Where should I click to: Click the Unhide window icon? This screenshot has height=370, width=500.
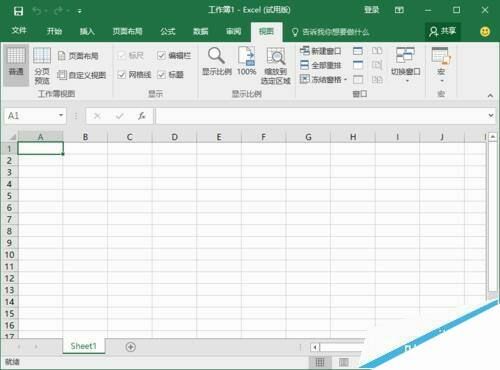tap(358, 79)
